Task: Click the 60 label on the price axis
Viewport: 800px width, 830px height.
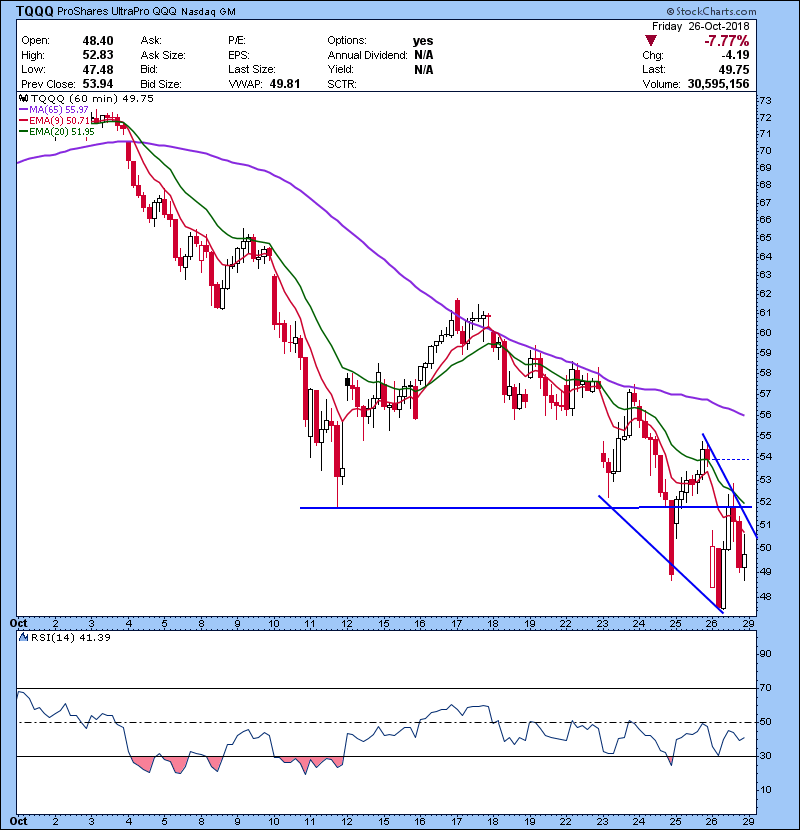Action: click(766, 332)
